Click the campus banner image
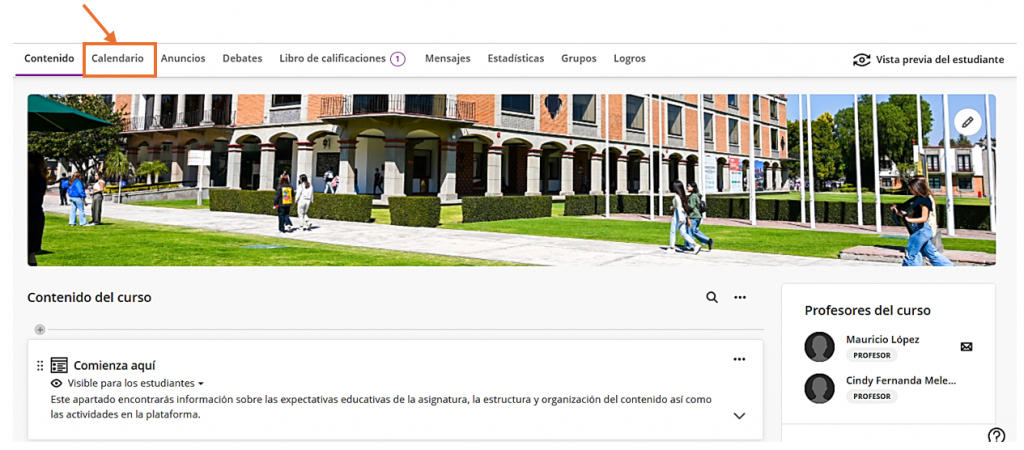This screenshot has width=1024, height=450. click(x=511, y=180)
